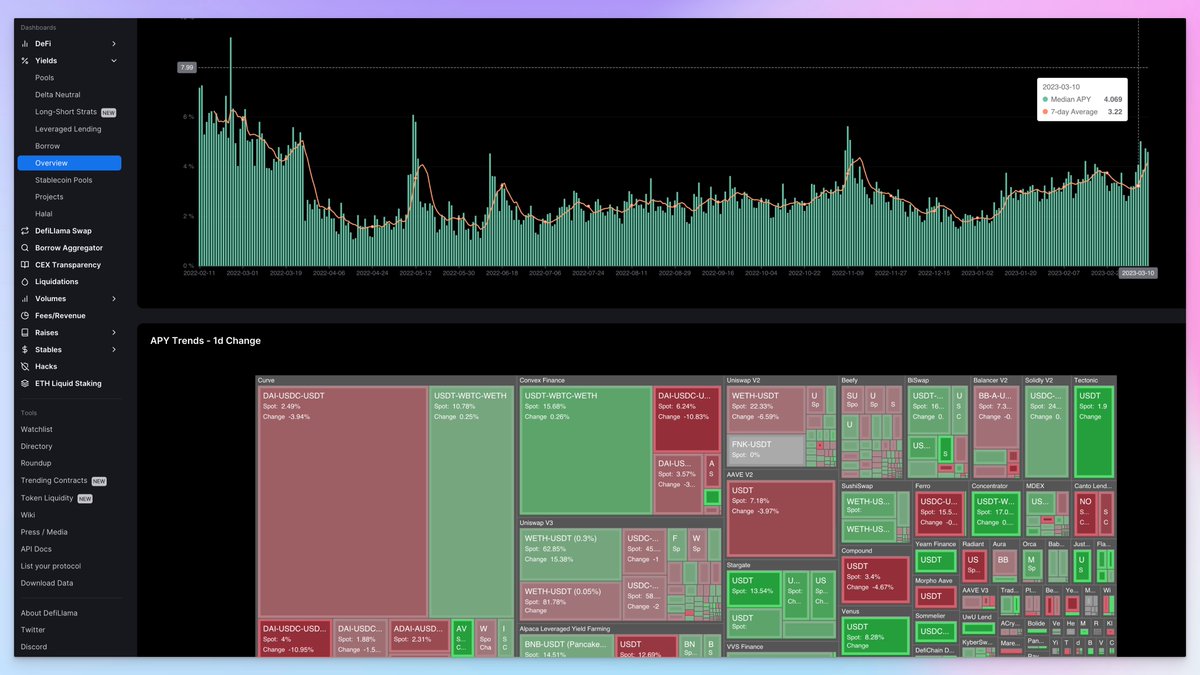Open the Twitter link in sidebar
Viewport: 1200px width, 675px height.
click(33, 630)
